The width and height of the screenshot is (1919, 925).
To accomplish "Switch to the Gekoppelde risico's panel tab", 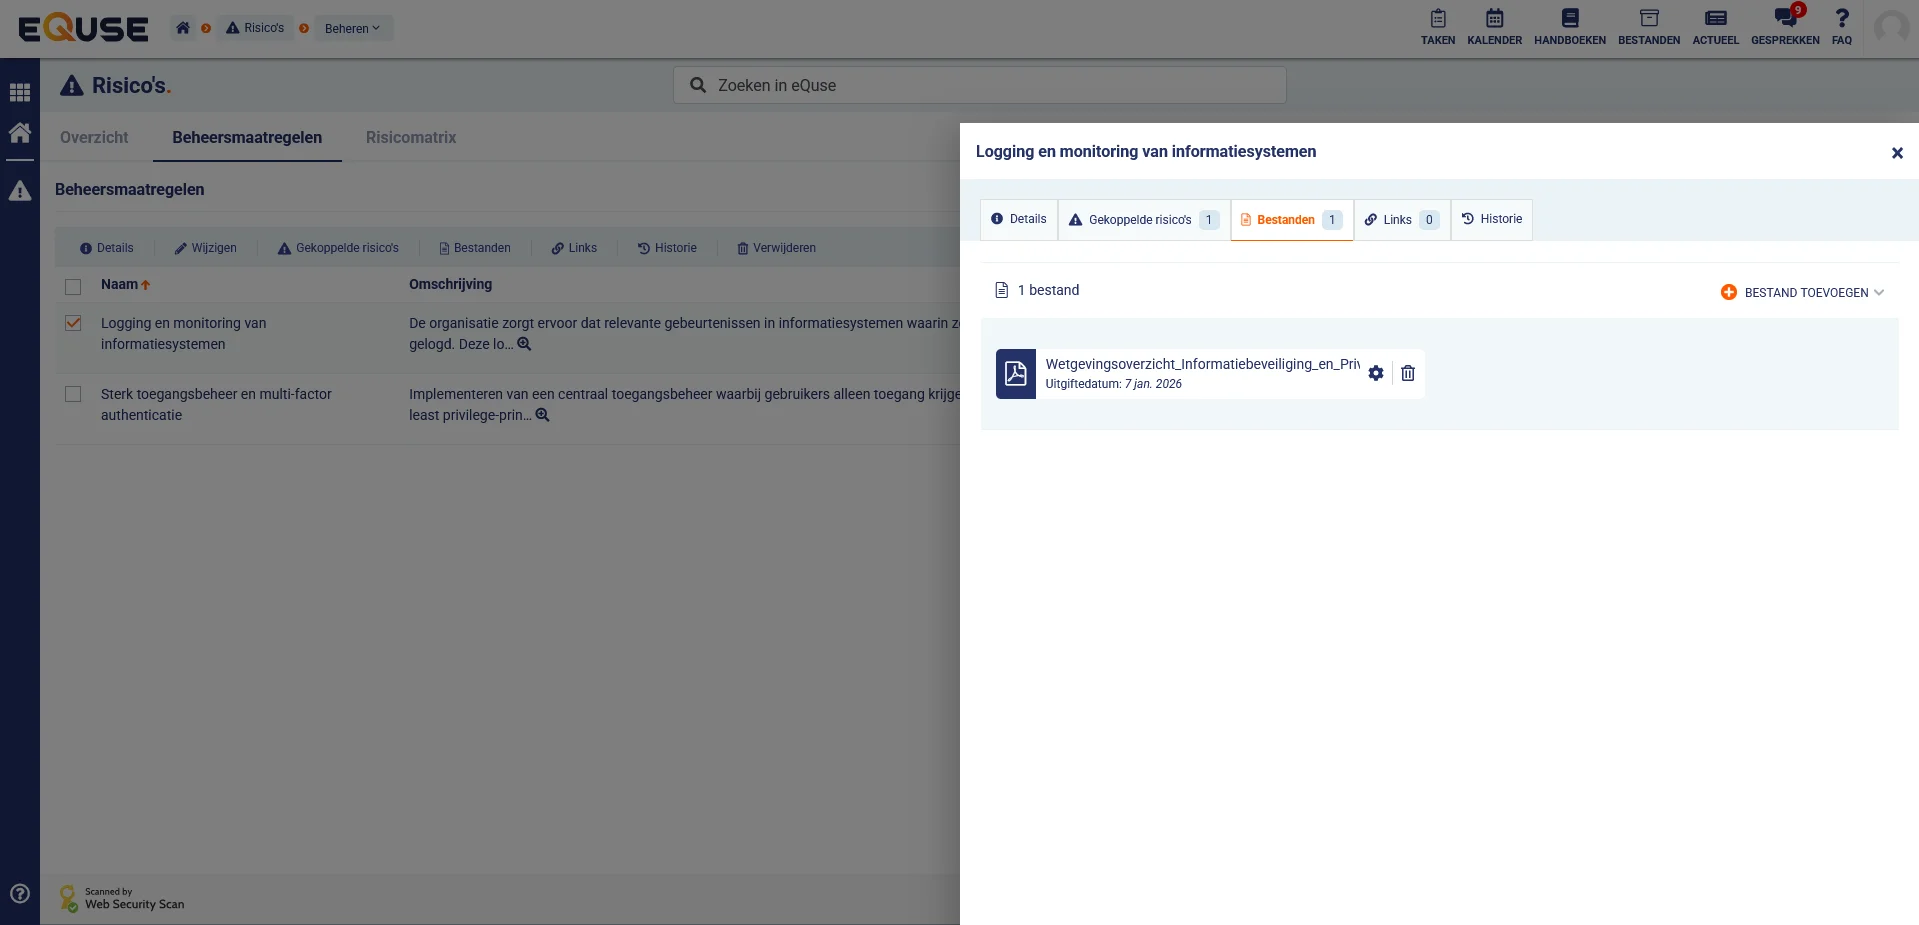I will [x=1143, y=220].
